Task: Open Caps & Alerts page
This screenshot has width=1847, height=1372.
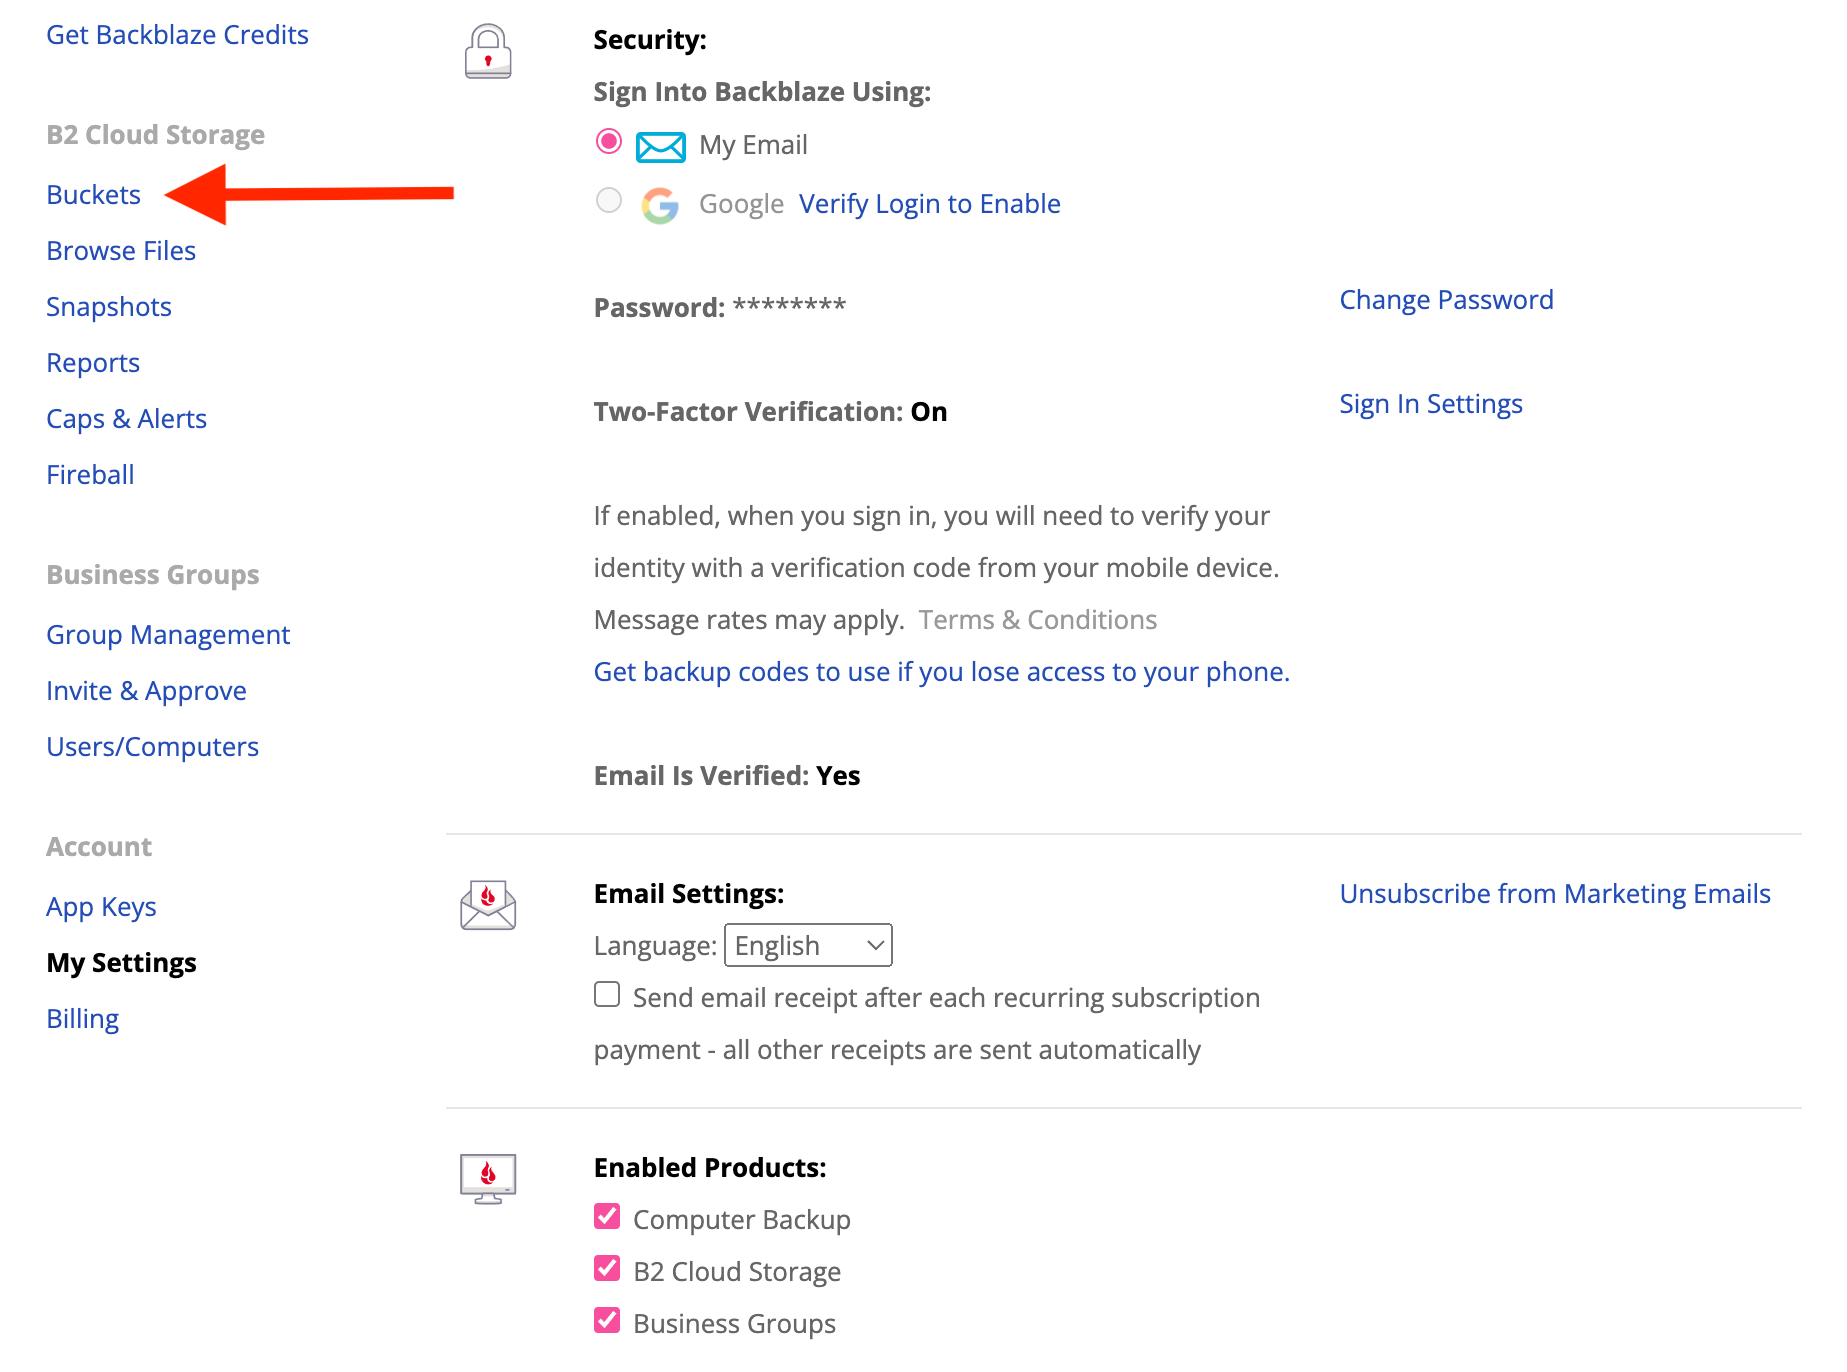Action: [126, 419]
